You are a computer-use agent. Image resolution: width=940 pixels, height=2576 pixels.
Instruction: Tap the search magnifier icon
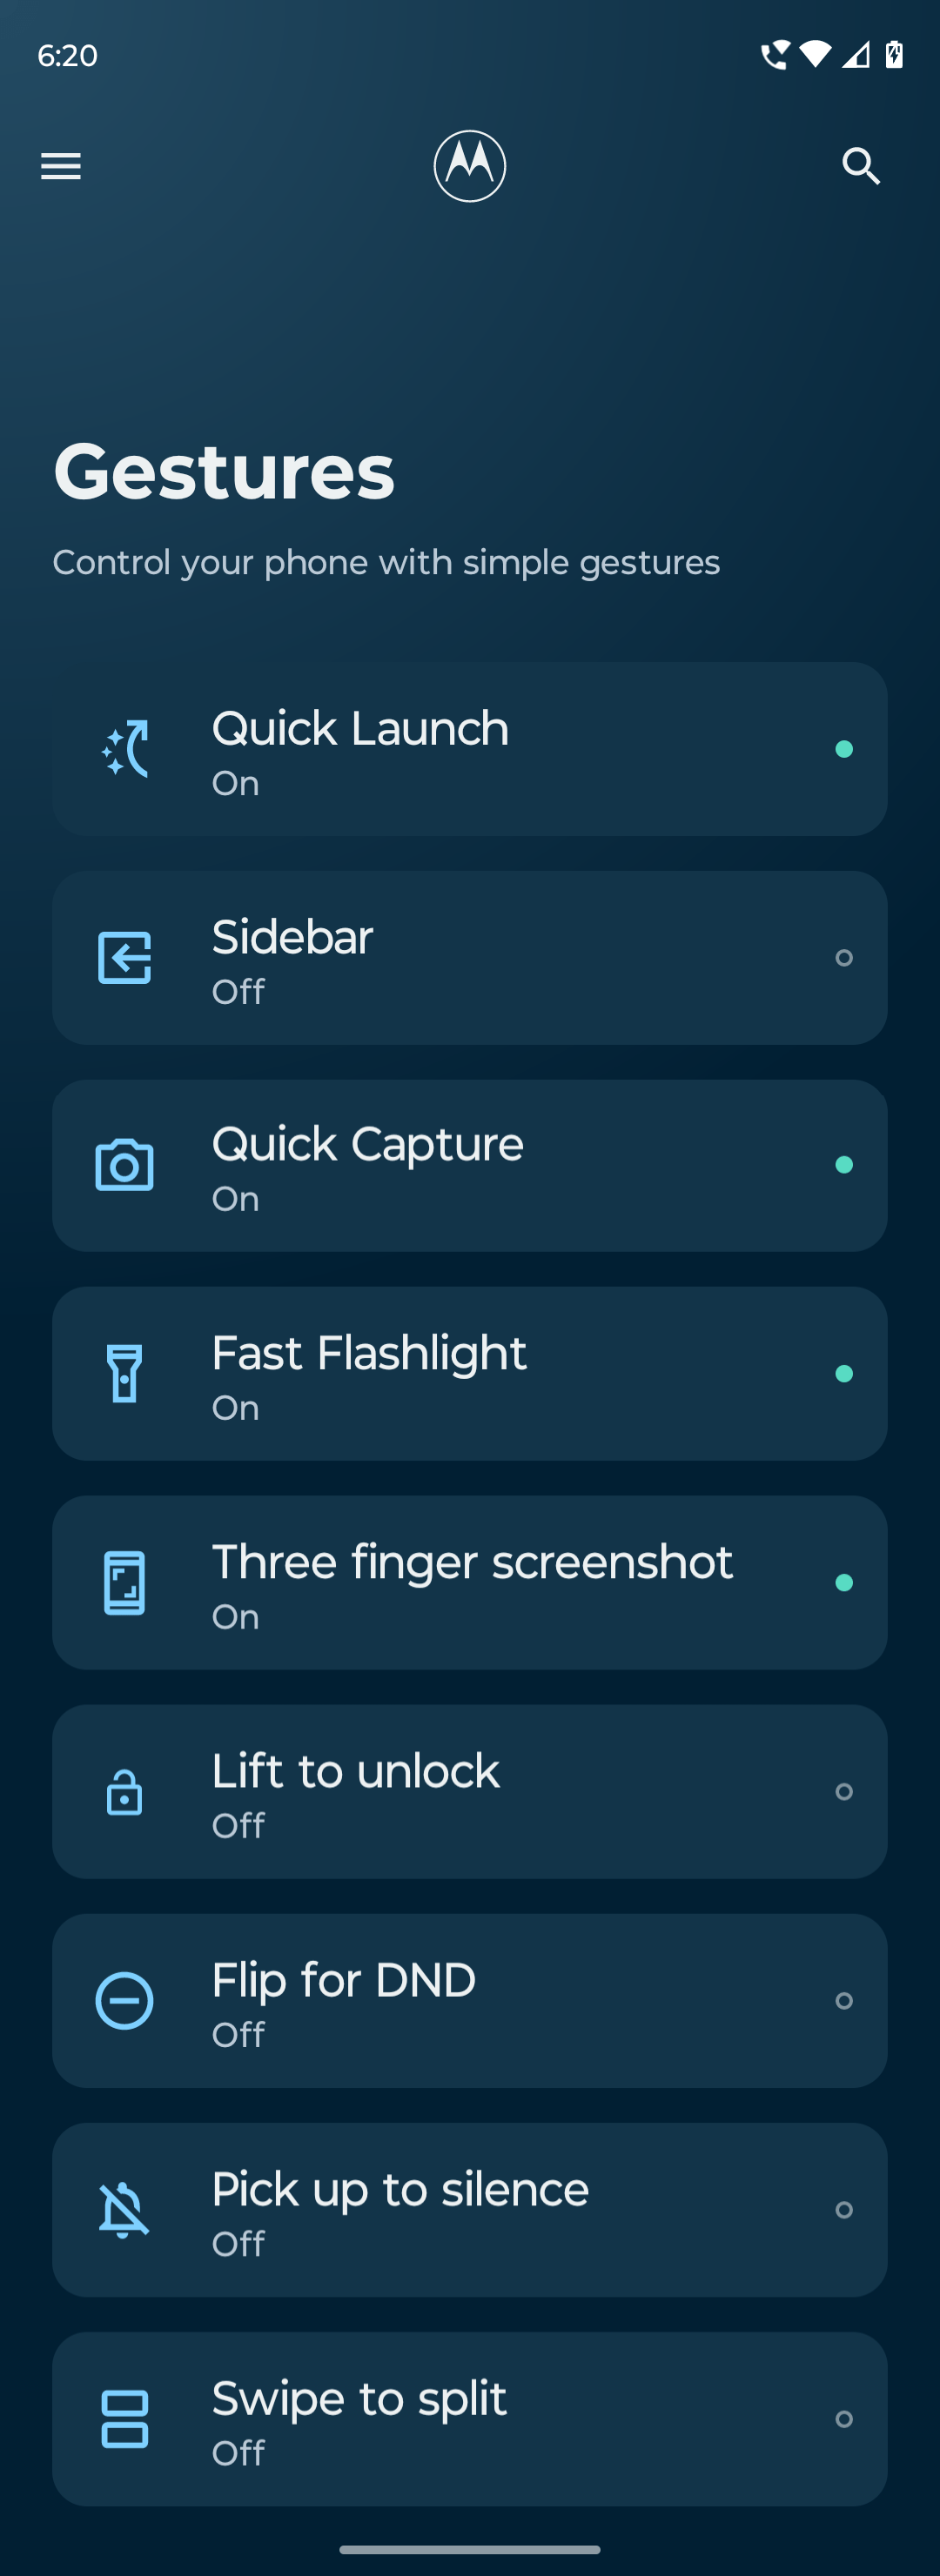[x=861, y=166]
